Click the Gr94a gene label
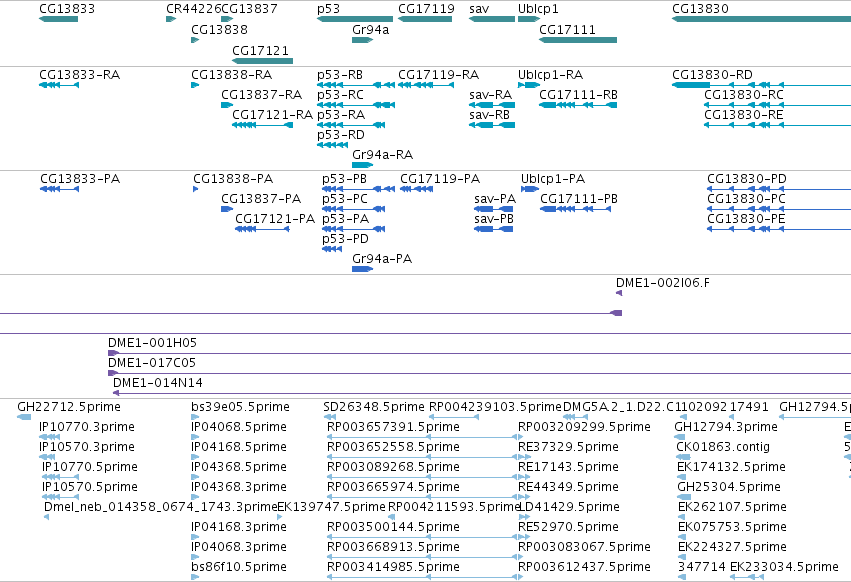This screenshot has width=851, height=582. click(x=371, y=29)
